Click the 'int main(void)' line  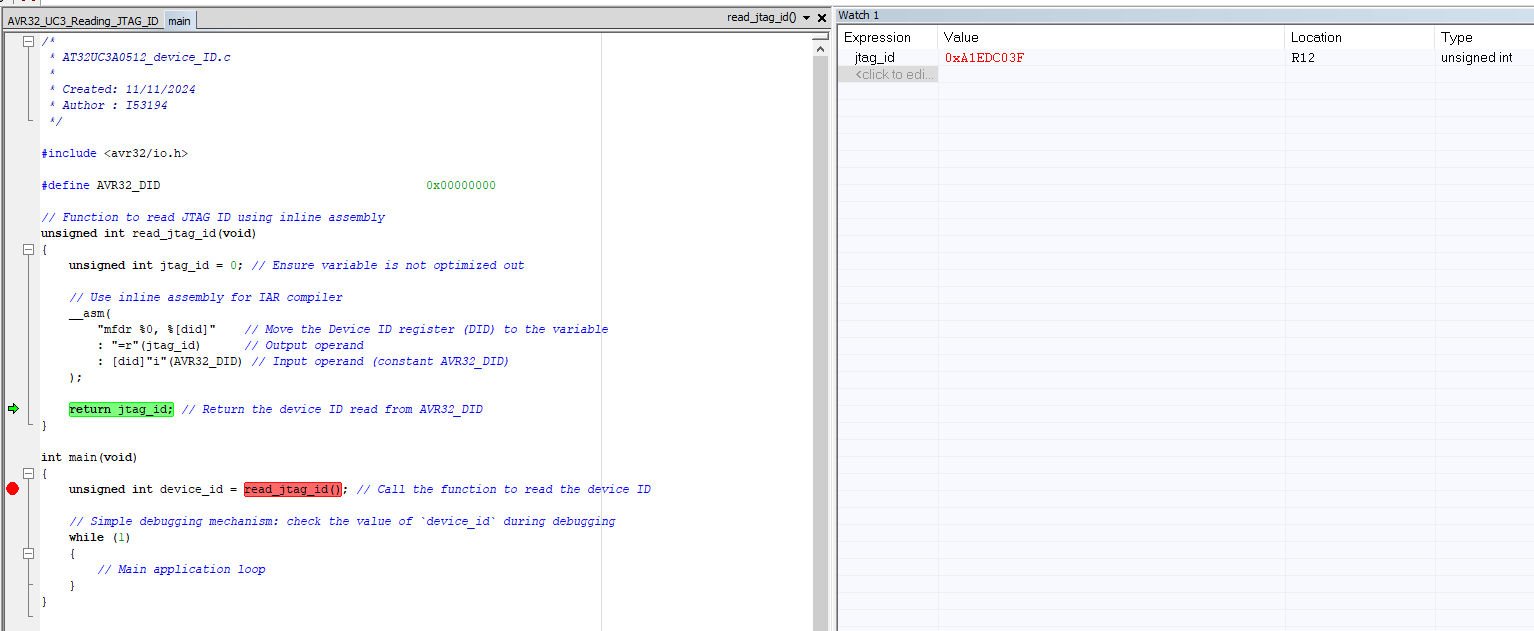pyautogui.click(x=89, y=457)
